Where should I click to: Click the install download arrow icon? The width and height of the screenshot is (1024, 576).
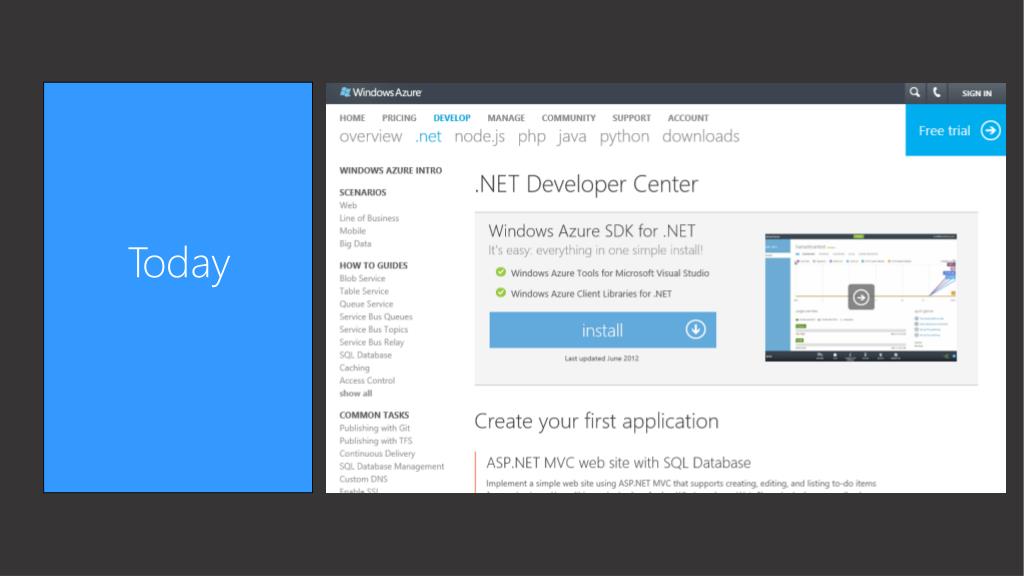click(x=695, y=329)
